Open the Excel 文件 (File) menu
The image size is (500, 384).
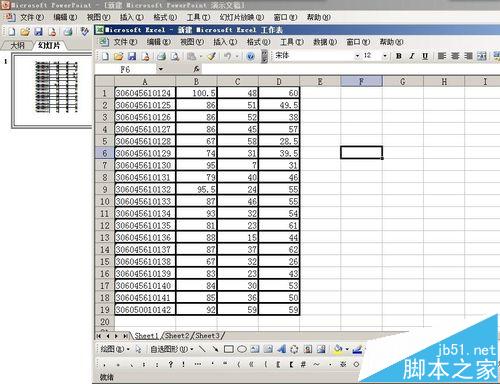pyautogui.click(x=125, y=42)
